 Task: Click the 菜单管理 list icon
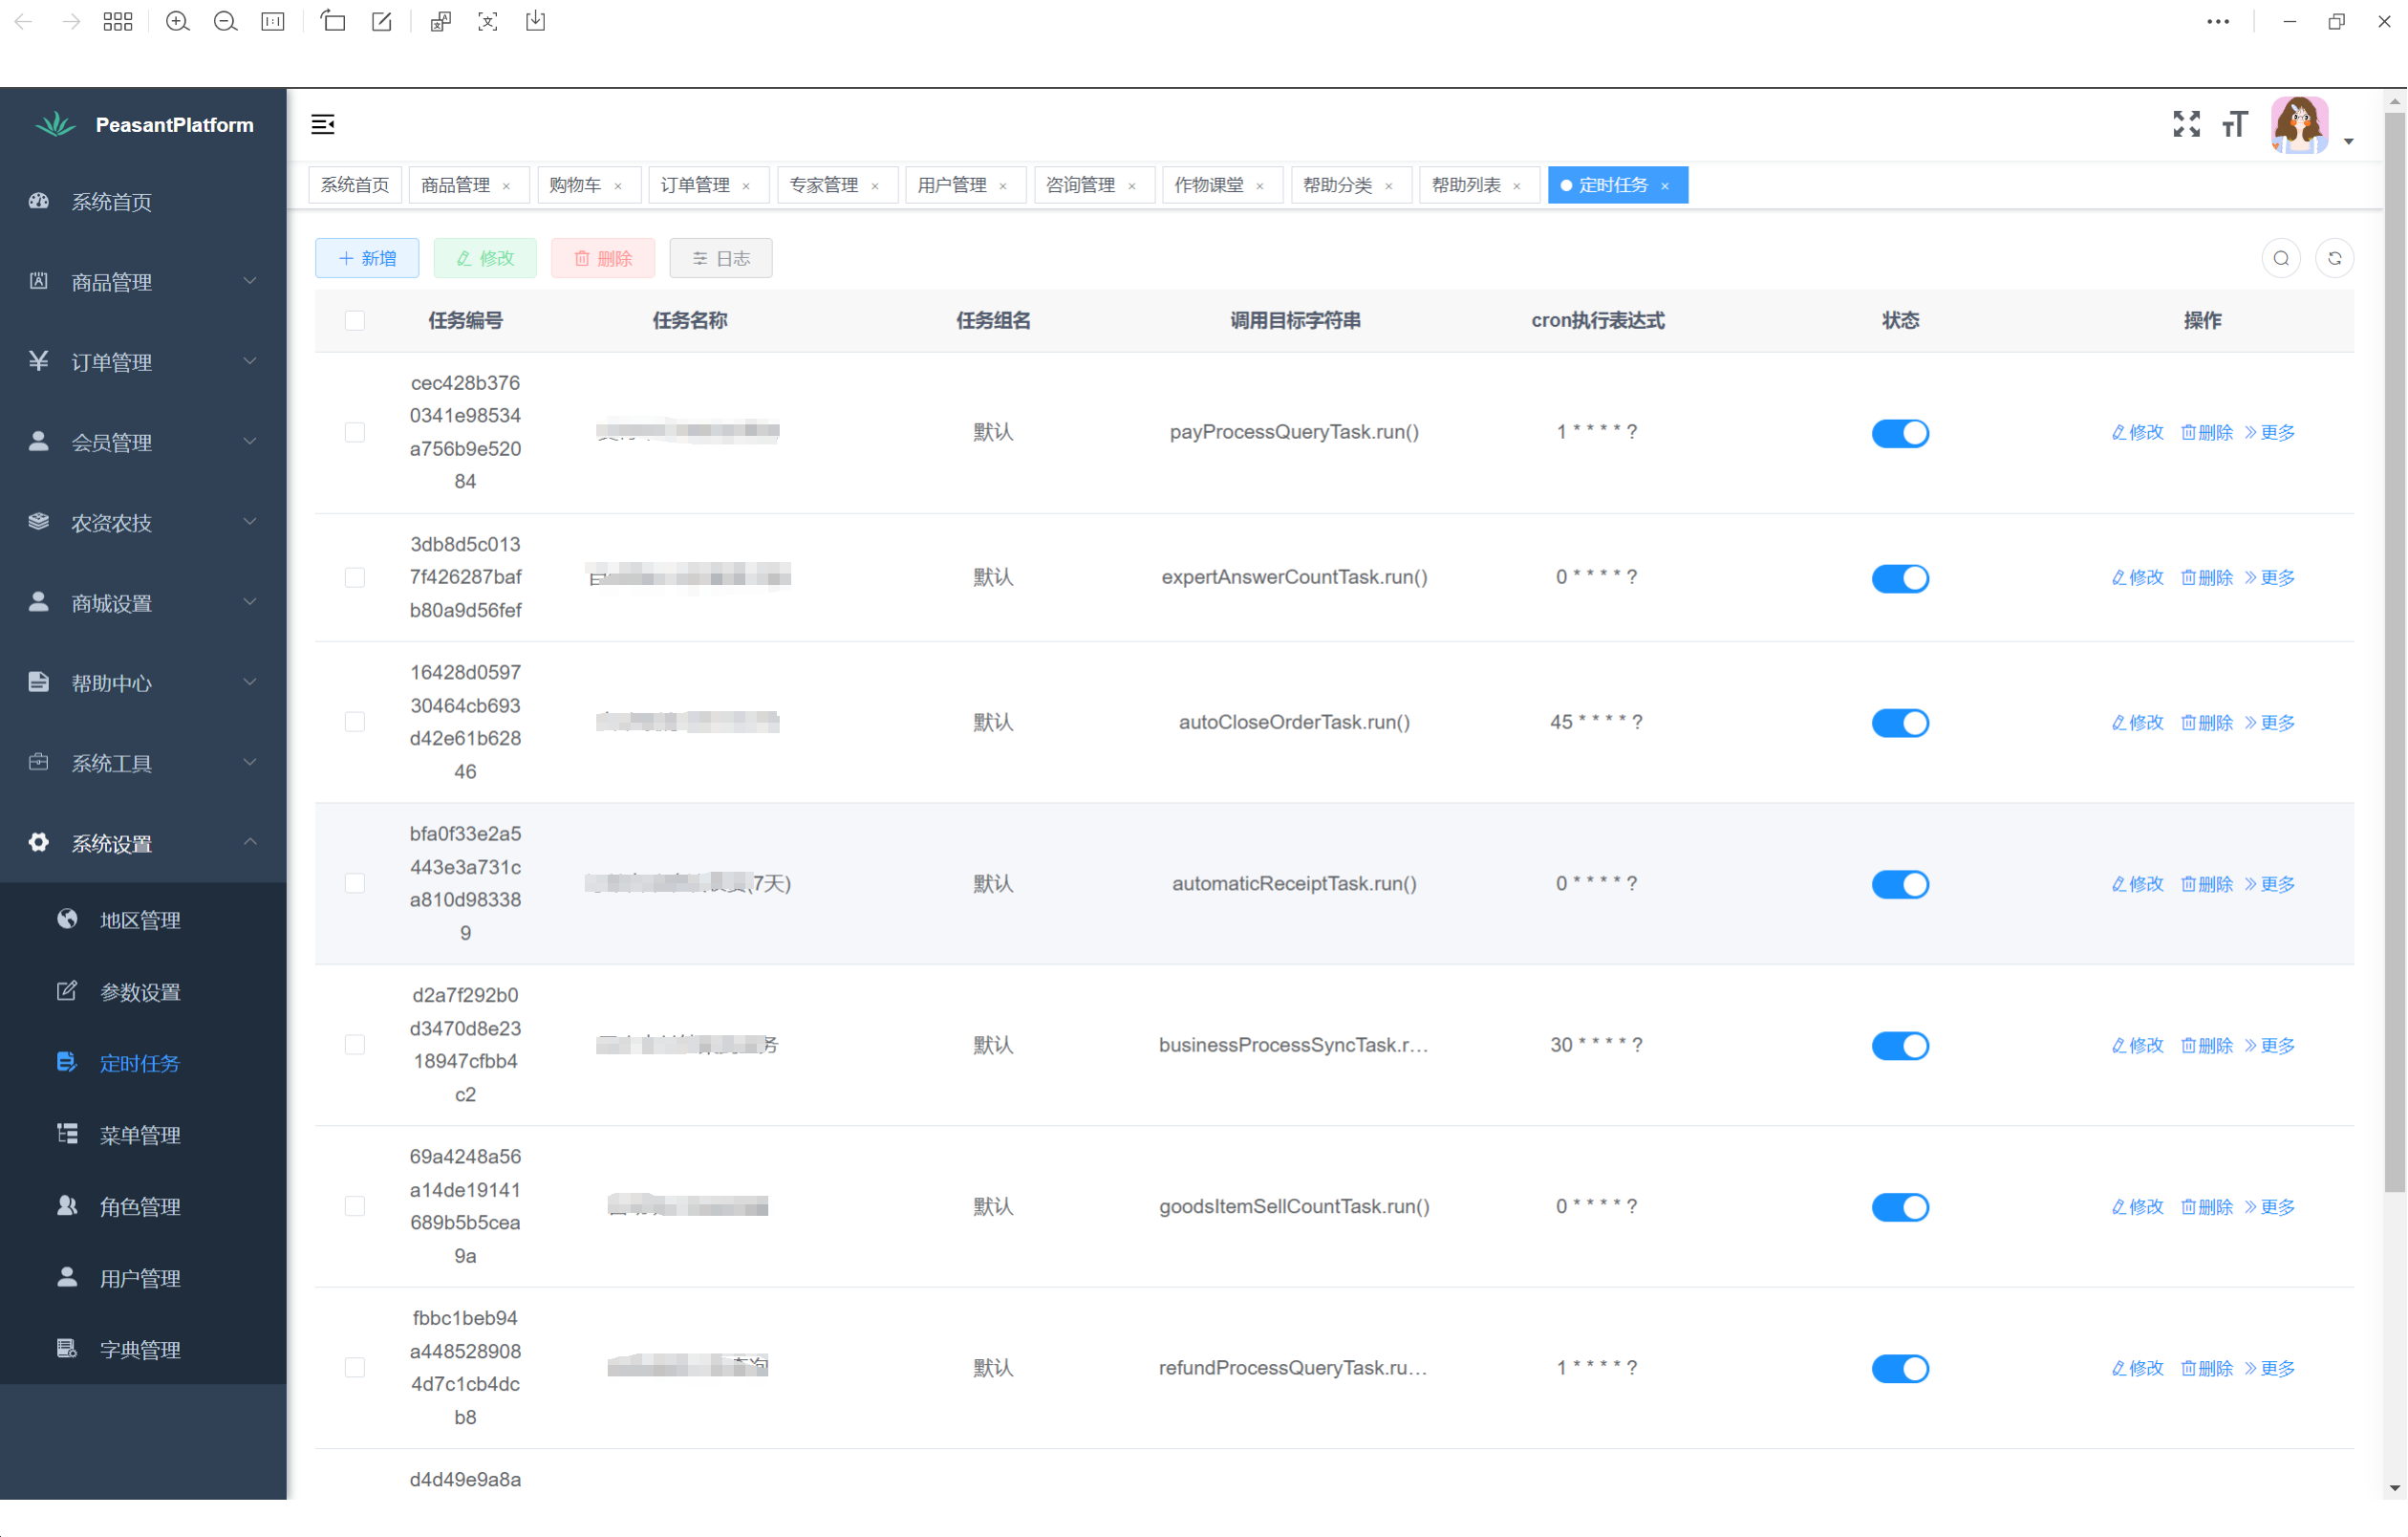coord(67,1134)
